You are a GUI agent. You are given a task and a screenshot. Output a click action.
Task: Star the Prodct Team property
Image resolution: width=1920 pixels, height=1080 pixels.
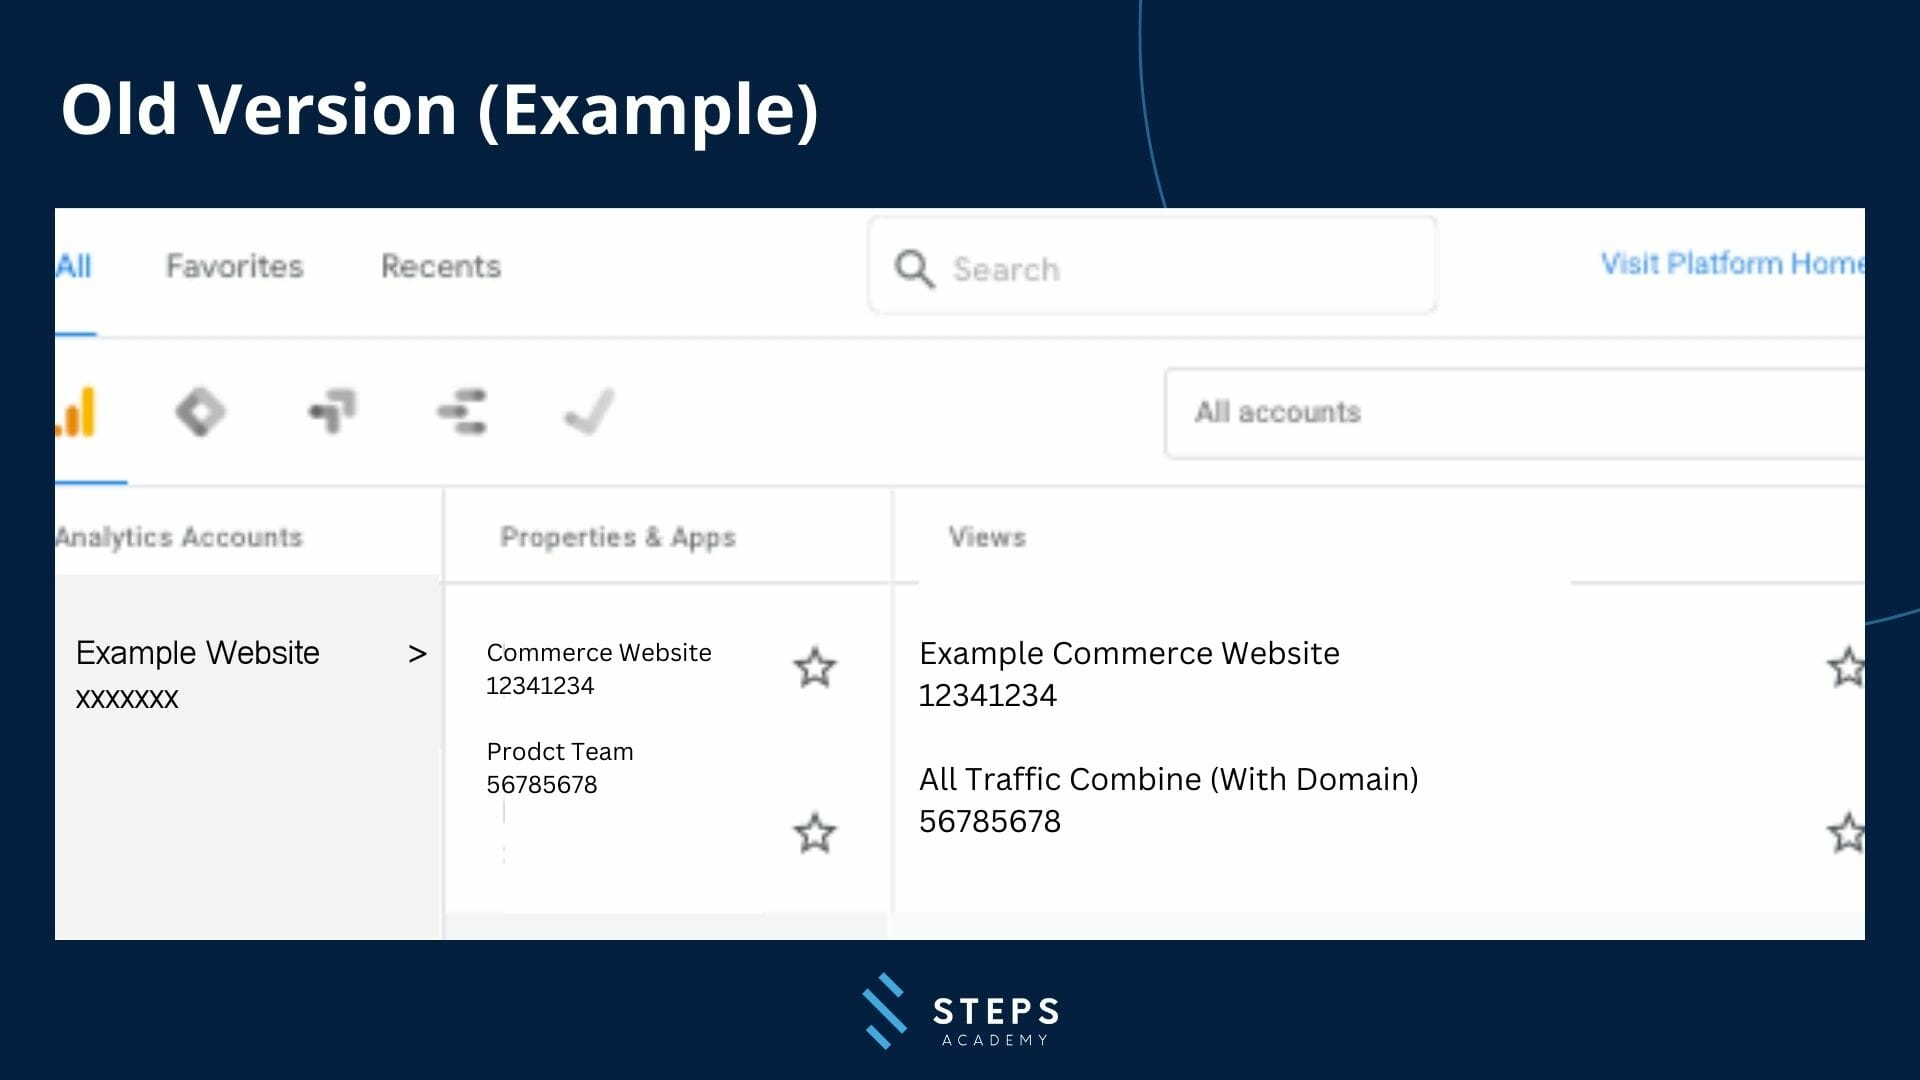tap(814, 833)
